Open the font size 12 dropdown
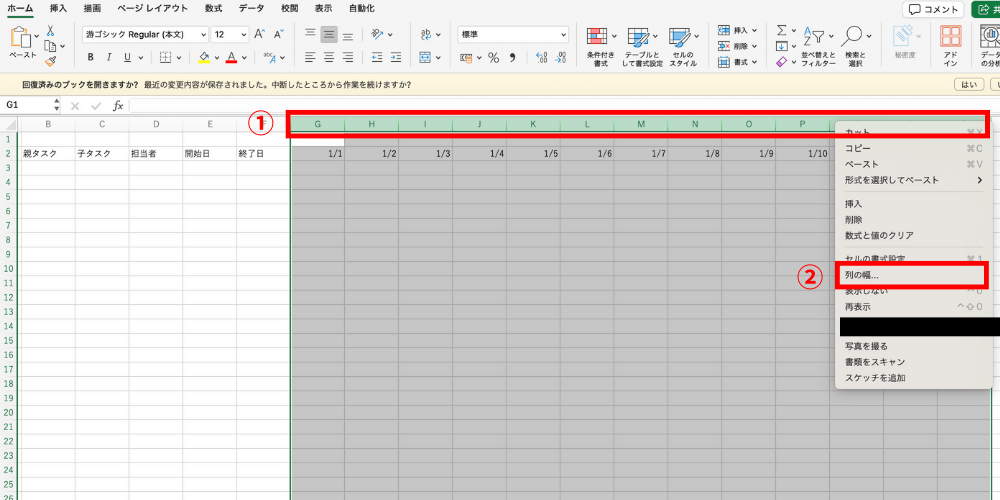The width and height of the screenshot is (1000, 500). (244, 34)
